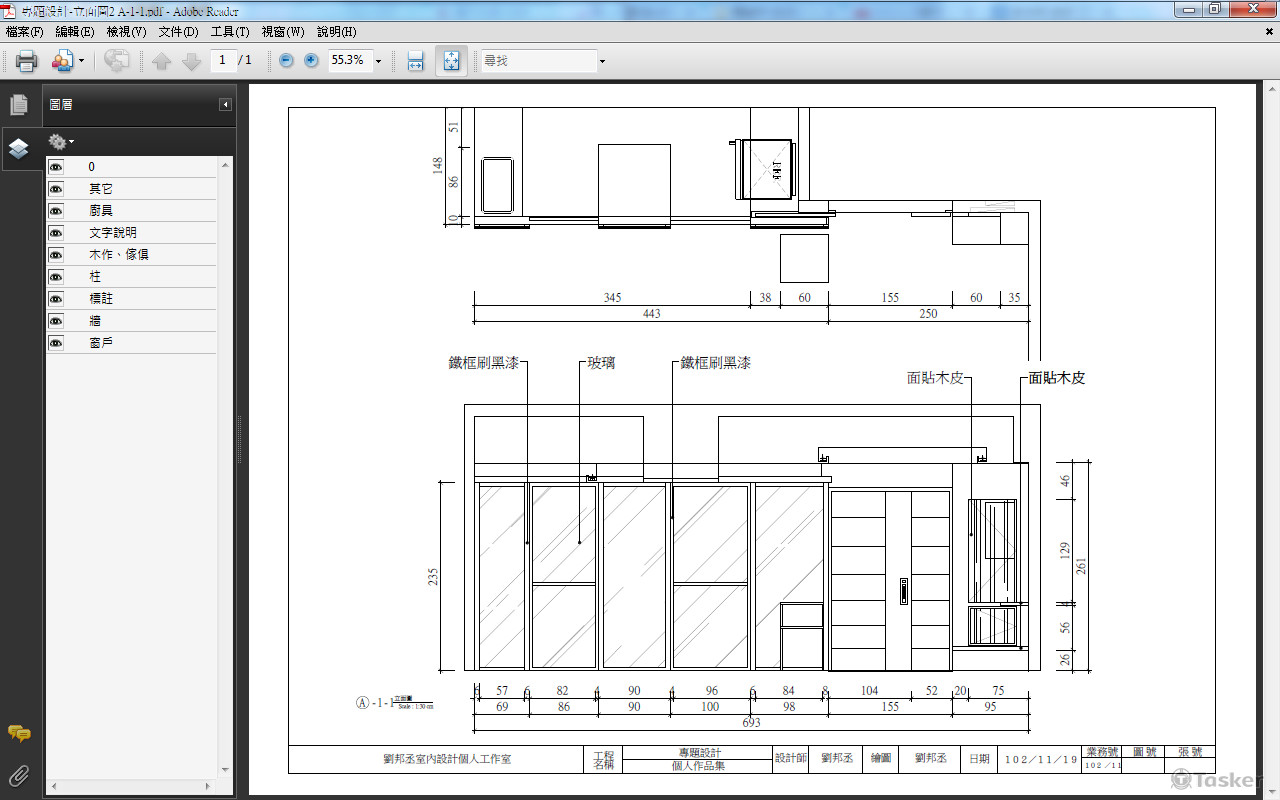Open the 檔案(F) menu

[x=25, y=32]
